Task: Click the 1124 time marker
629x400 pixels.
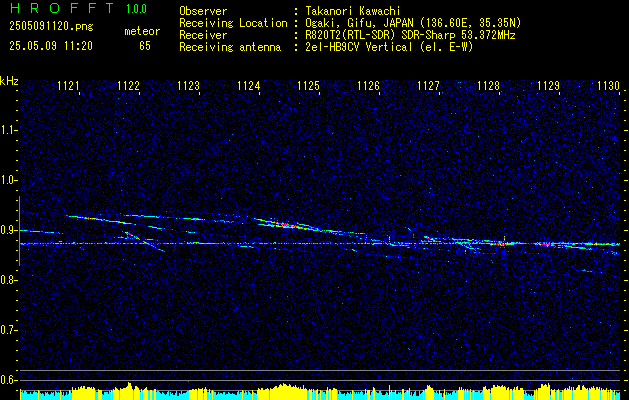Action: pos(249,86)
